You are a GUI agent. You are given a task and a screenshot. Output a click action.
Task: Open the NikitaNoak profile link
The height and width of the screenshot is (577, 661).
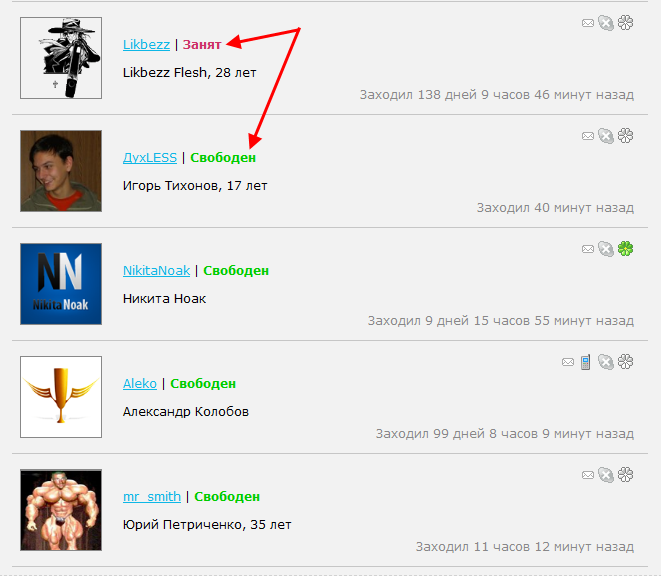pyautogui.click(x=156, y=271)
